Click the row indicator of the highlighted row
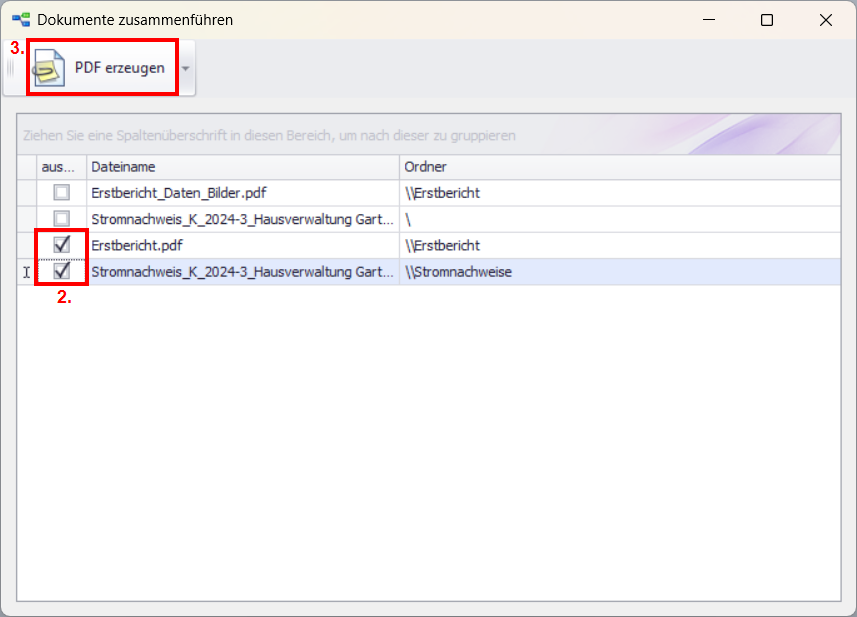This screenshot has height=617, width=857. [27, 271]
